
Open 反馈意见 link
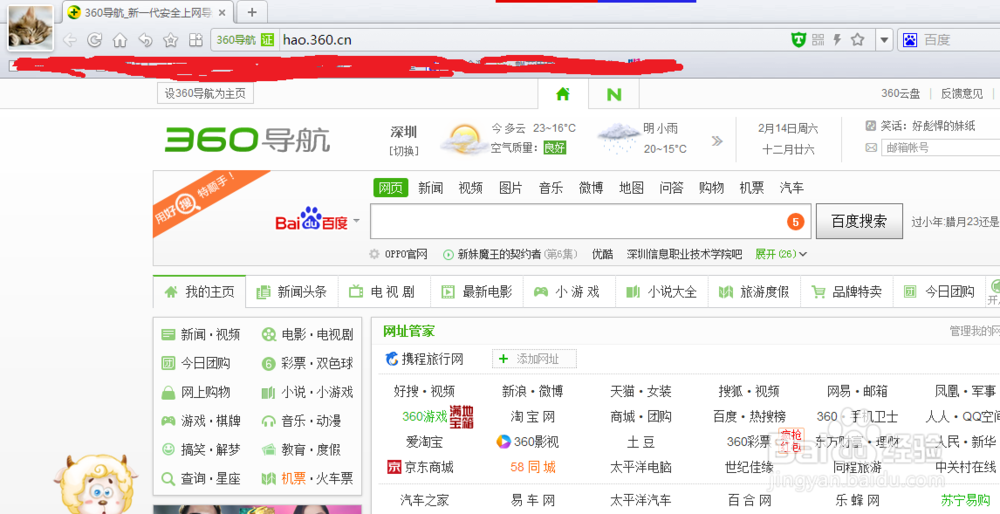pyautogui.click(x=962, y=94)
